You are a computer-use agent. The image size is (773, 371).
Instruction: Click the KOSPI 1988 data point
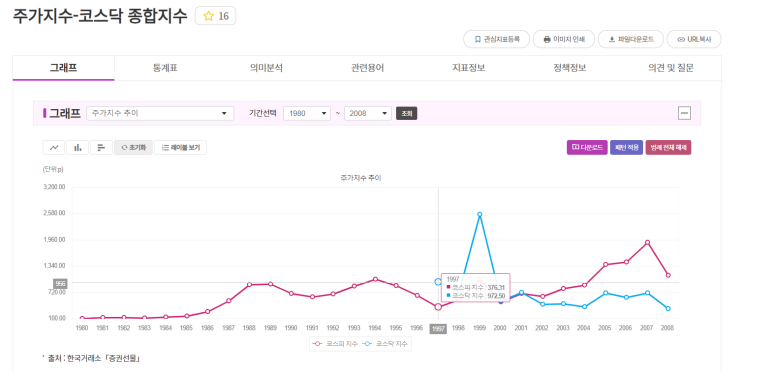(x=249, y=284)
